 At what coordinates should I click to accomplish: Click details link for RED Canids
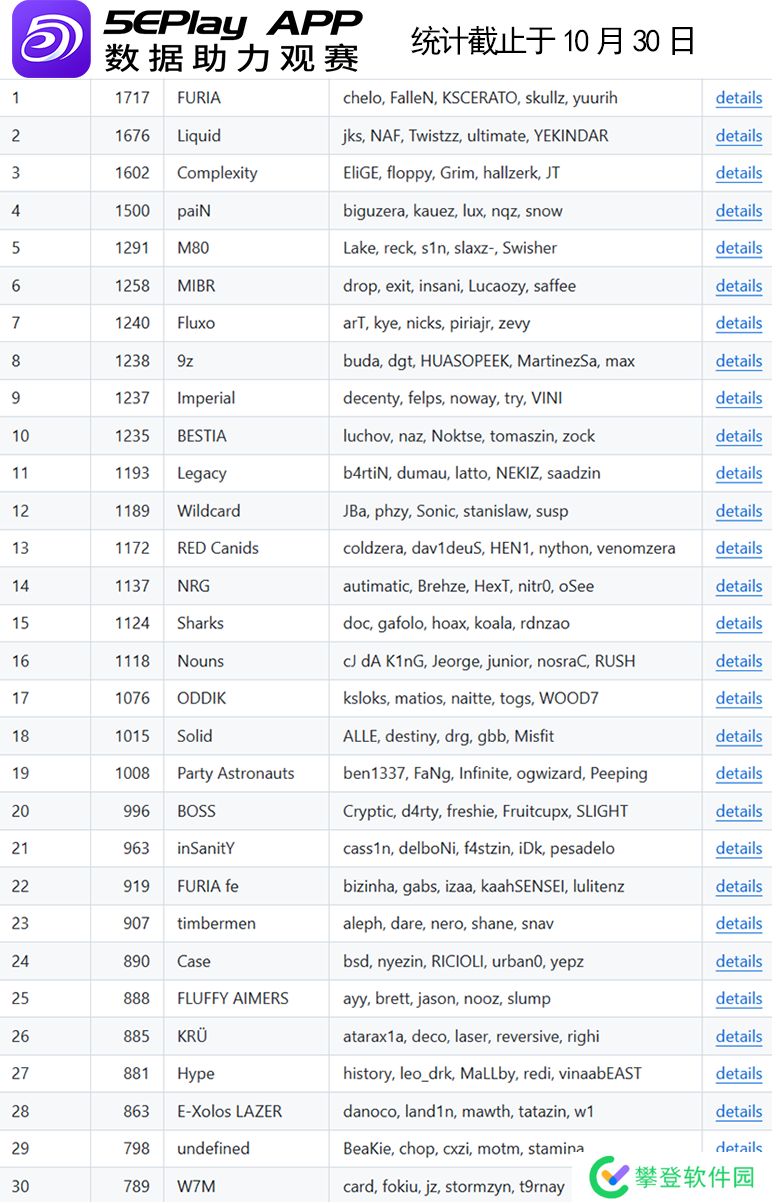coord(738,548)
